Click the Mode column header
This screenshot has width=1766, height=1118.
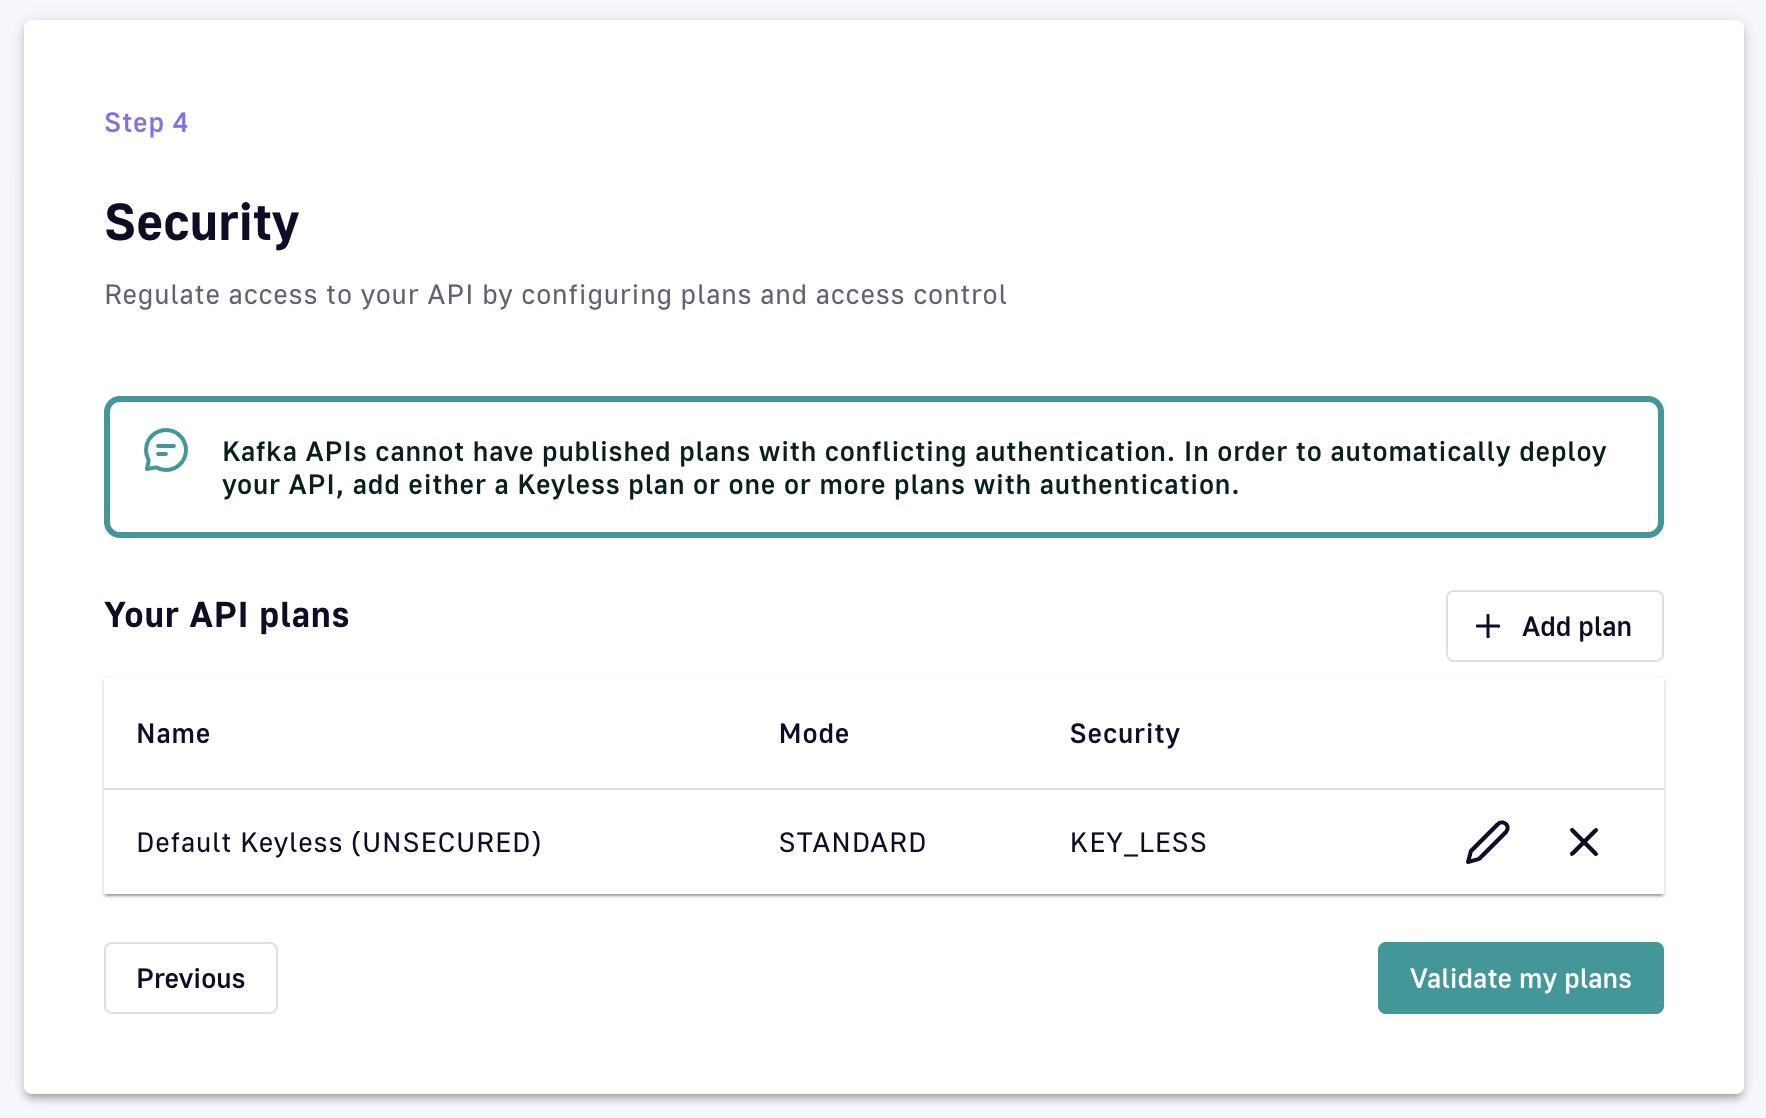click(x=814, y=734)
